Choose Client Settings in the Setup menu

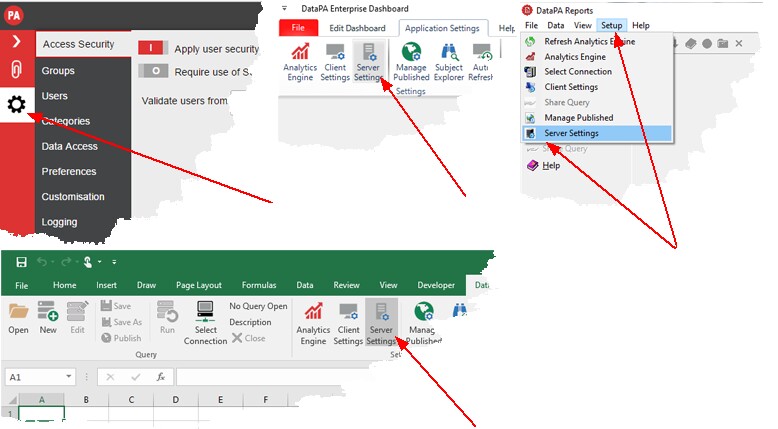tap(597, 87)
